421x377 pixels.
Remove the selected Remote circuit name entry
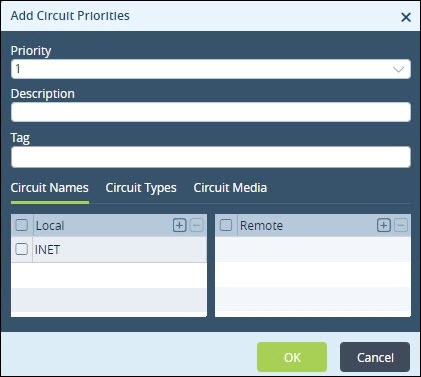pyautogui.click(x=401, y=226)
